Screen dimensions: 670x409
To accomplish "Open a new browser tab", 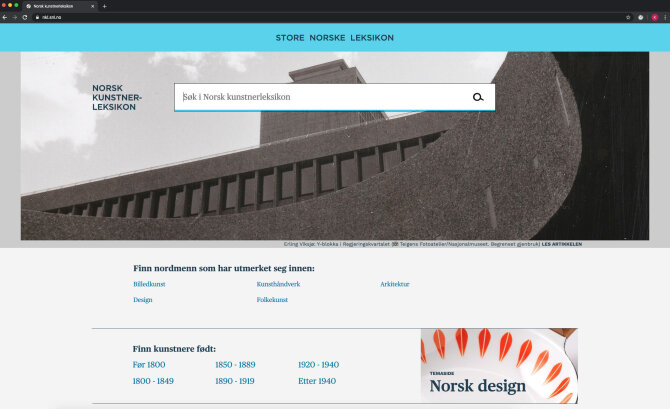I will (x=104, y=6).
